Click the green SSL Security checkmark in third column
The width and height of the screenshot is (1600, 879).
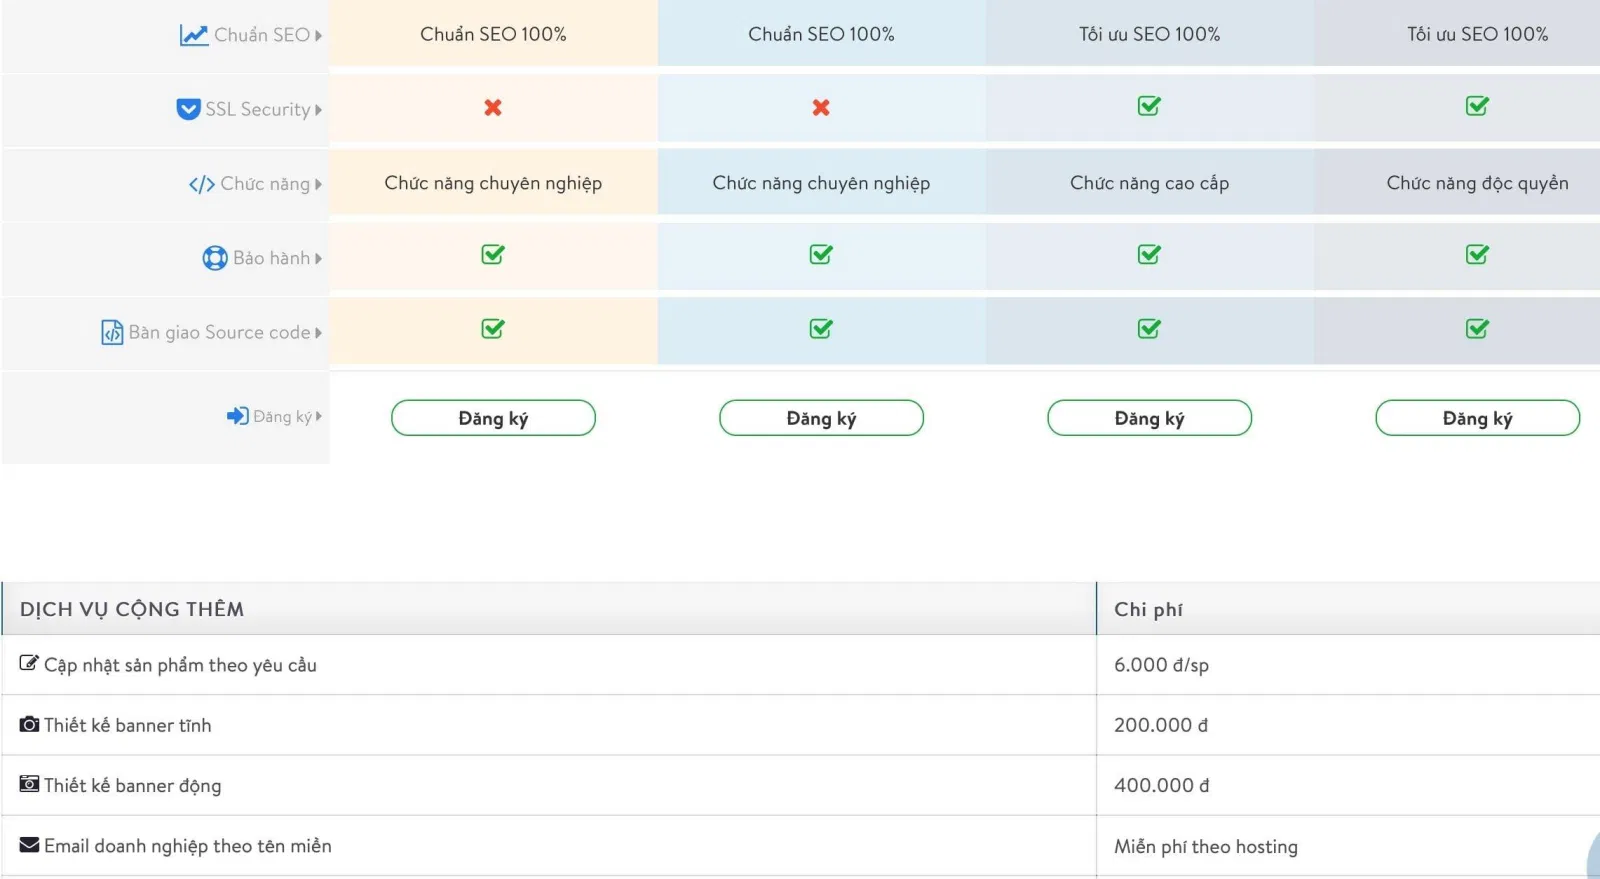point(1149,106)
